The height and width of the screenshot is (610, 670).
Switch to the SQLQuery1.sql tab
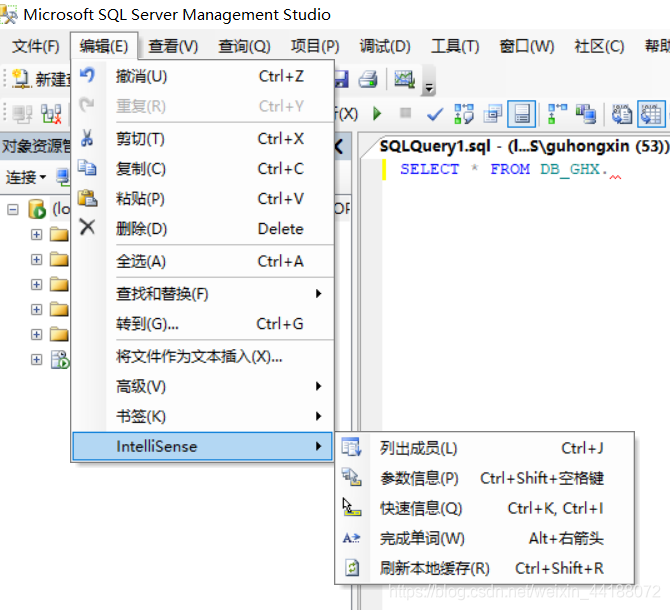point(523,147)
